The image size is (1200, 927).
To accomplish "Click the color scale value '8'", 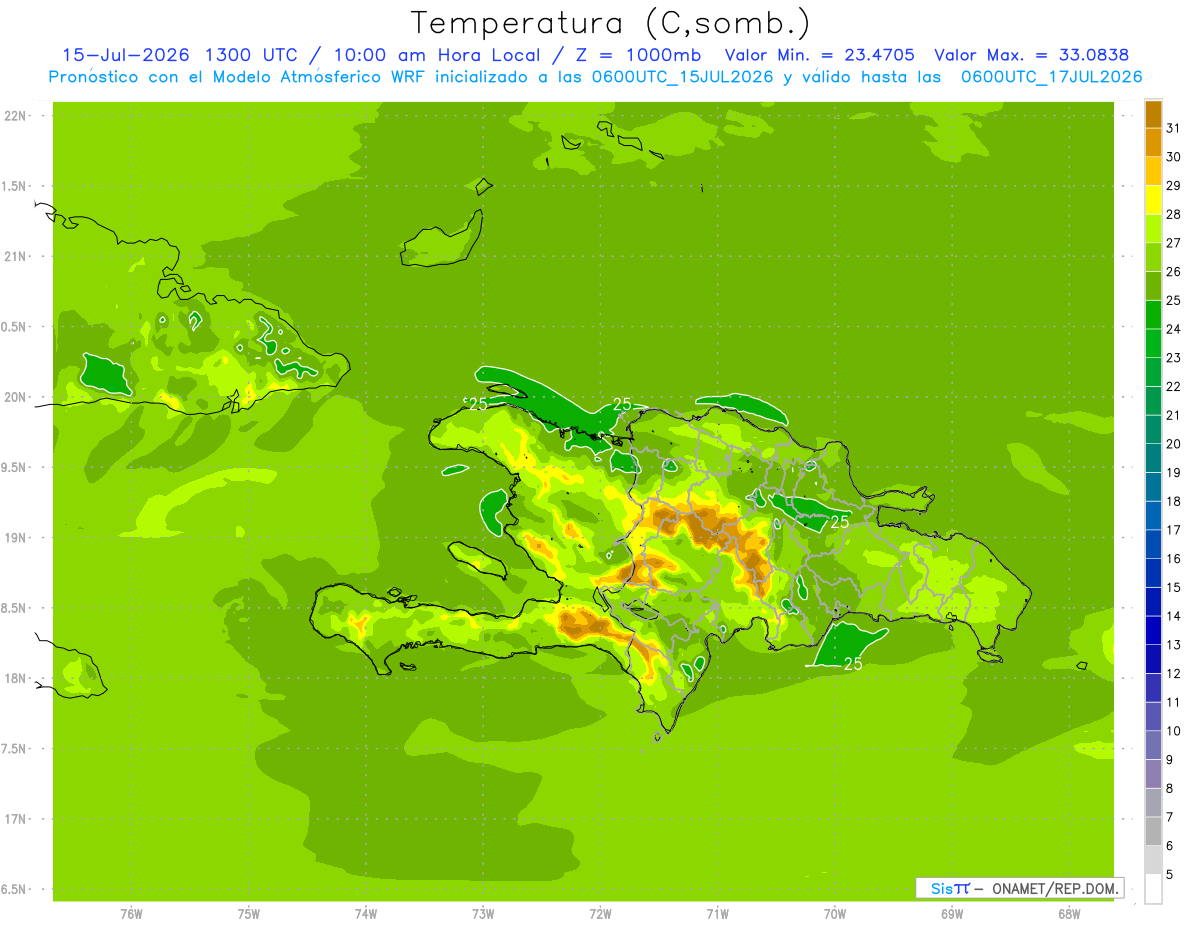I will click(1170, 788).
